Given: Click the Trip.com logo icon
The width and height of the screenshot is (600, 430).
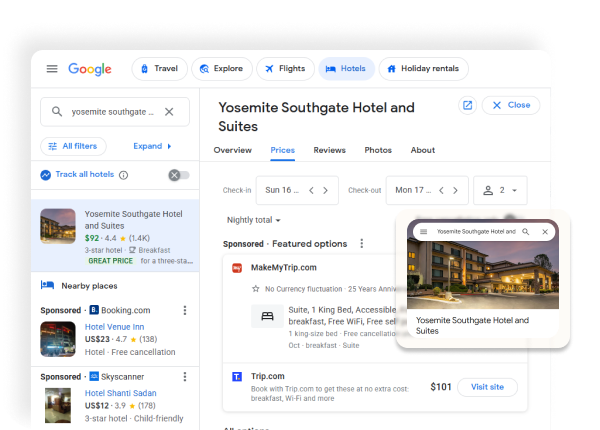Looking at the screenshot, I should pyautogui.click(x=237, y=377).
